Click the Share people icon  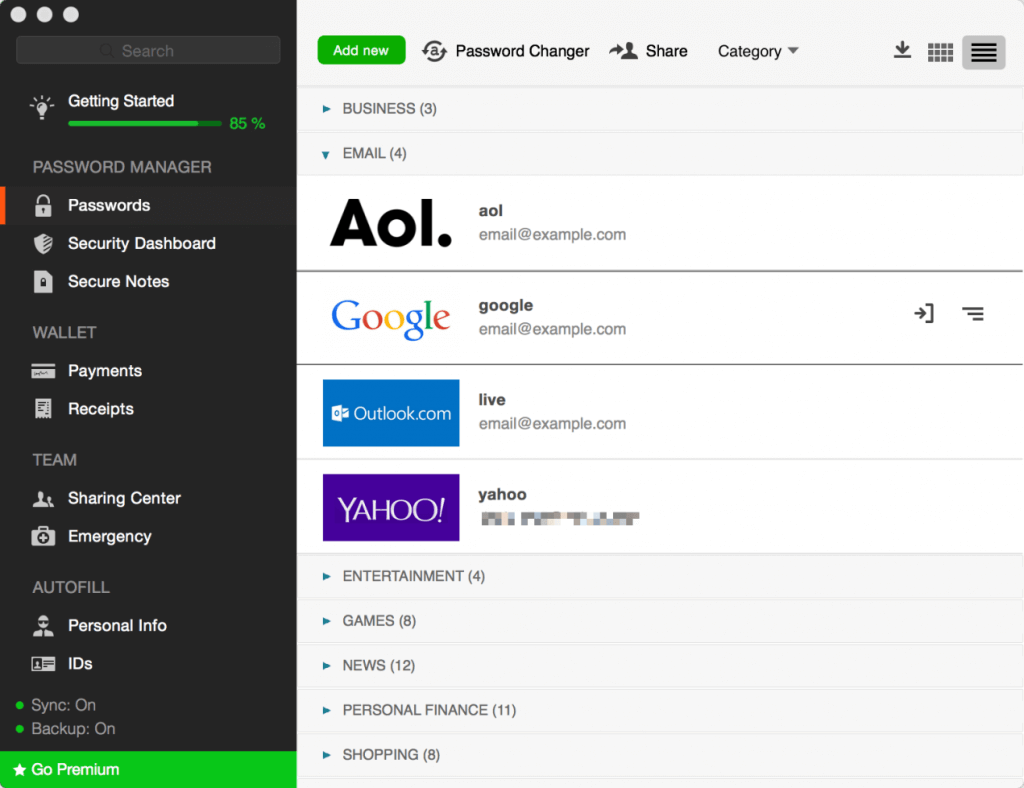624,50
